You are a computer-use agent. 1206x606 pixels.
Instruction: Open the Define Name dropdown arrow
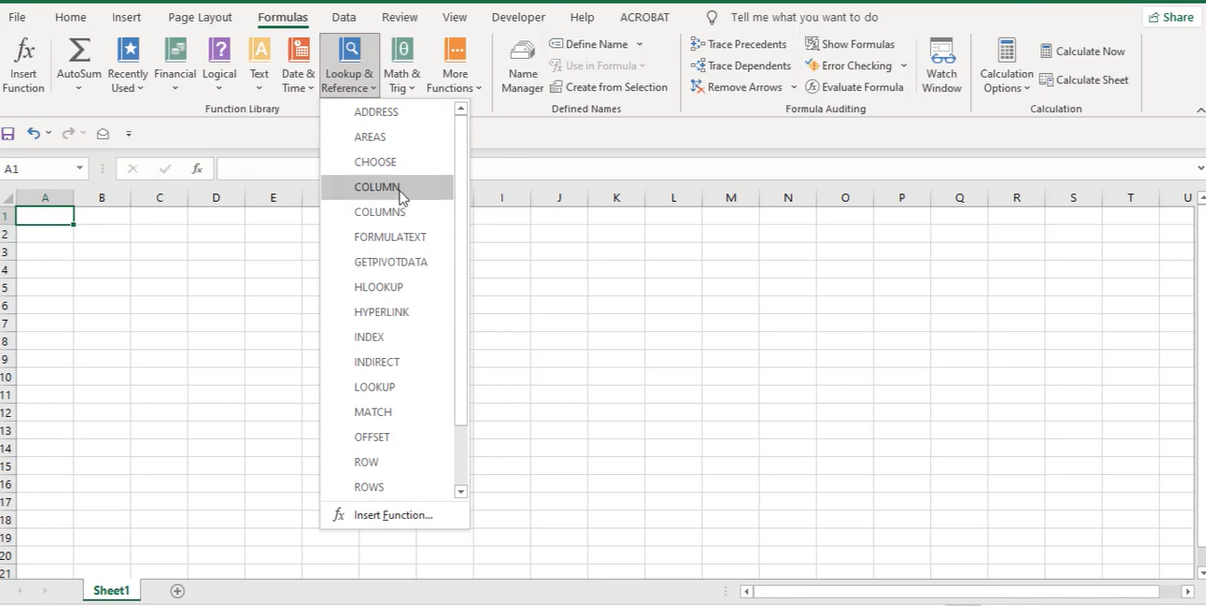[x=639, y=44]
